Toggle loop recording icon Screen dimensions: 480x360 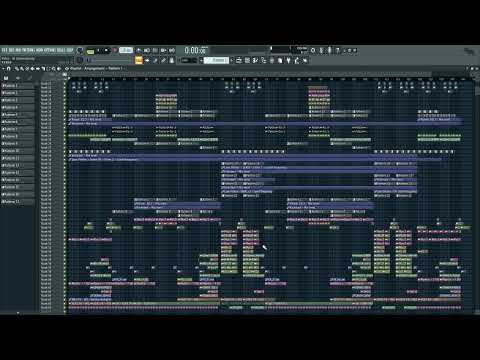click(x=172, y=51)
